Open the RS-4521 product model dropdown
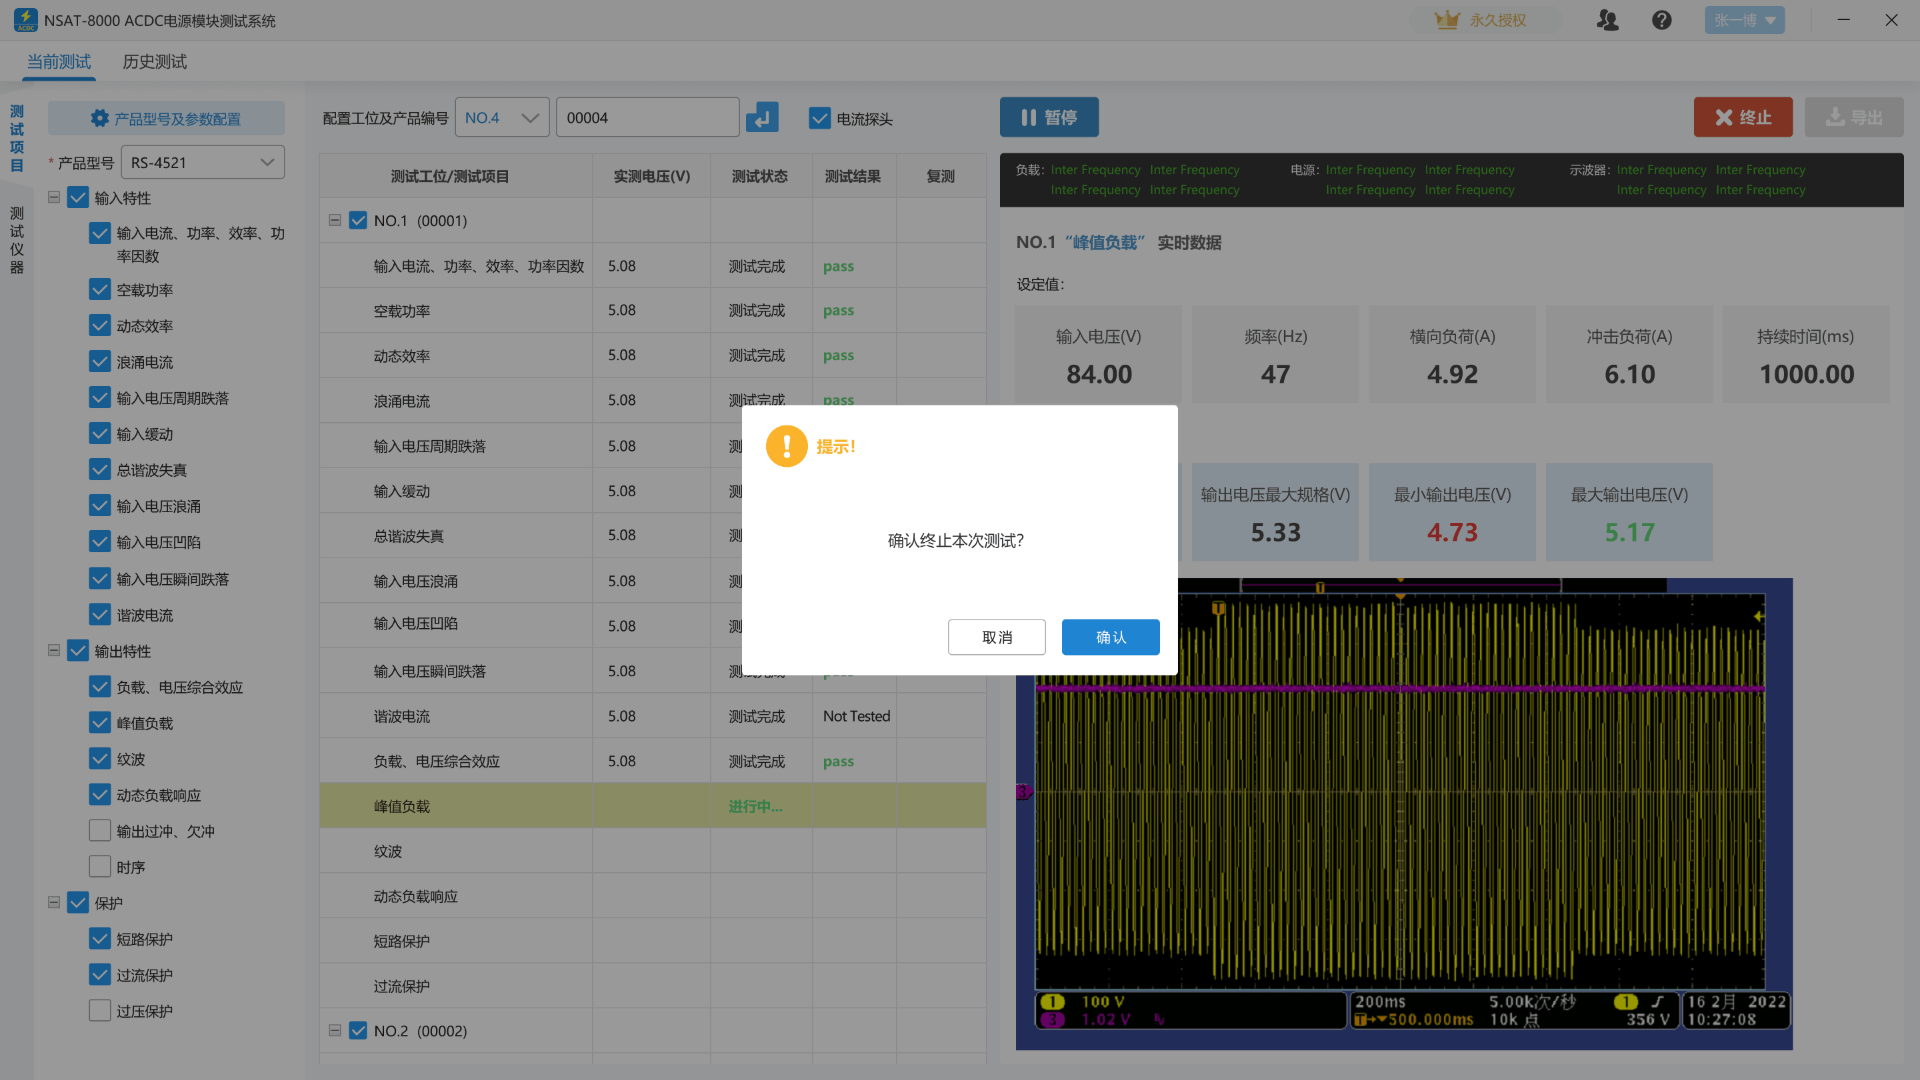This screenshot has width=1920, height=1080. click(202, 162)
